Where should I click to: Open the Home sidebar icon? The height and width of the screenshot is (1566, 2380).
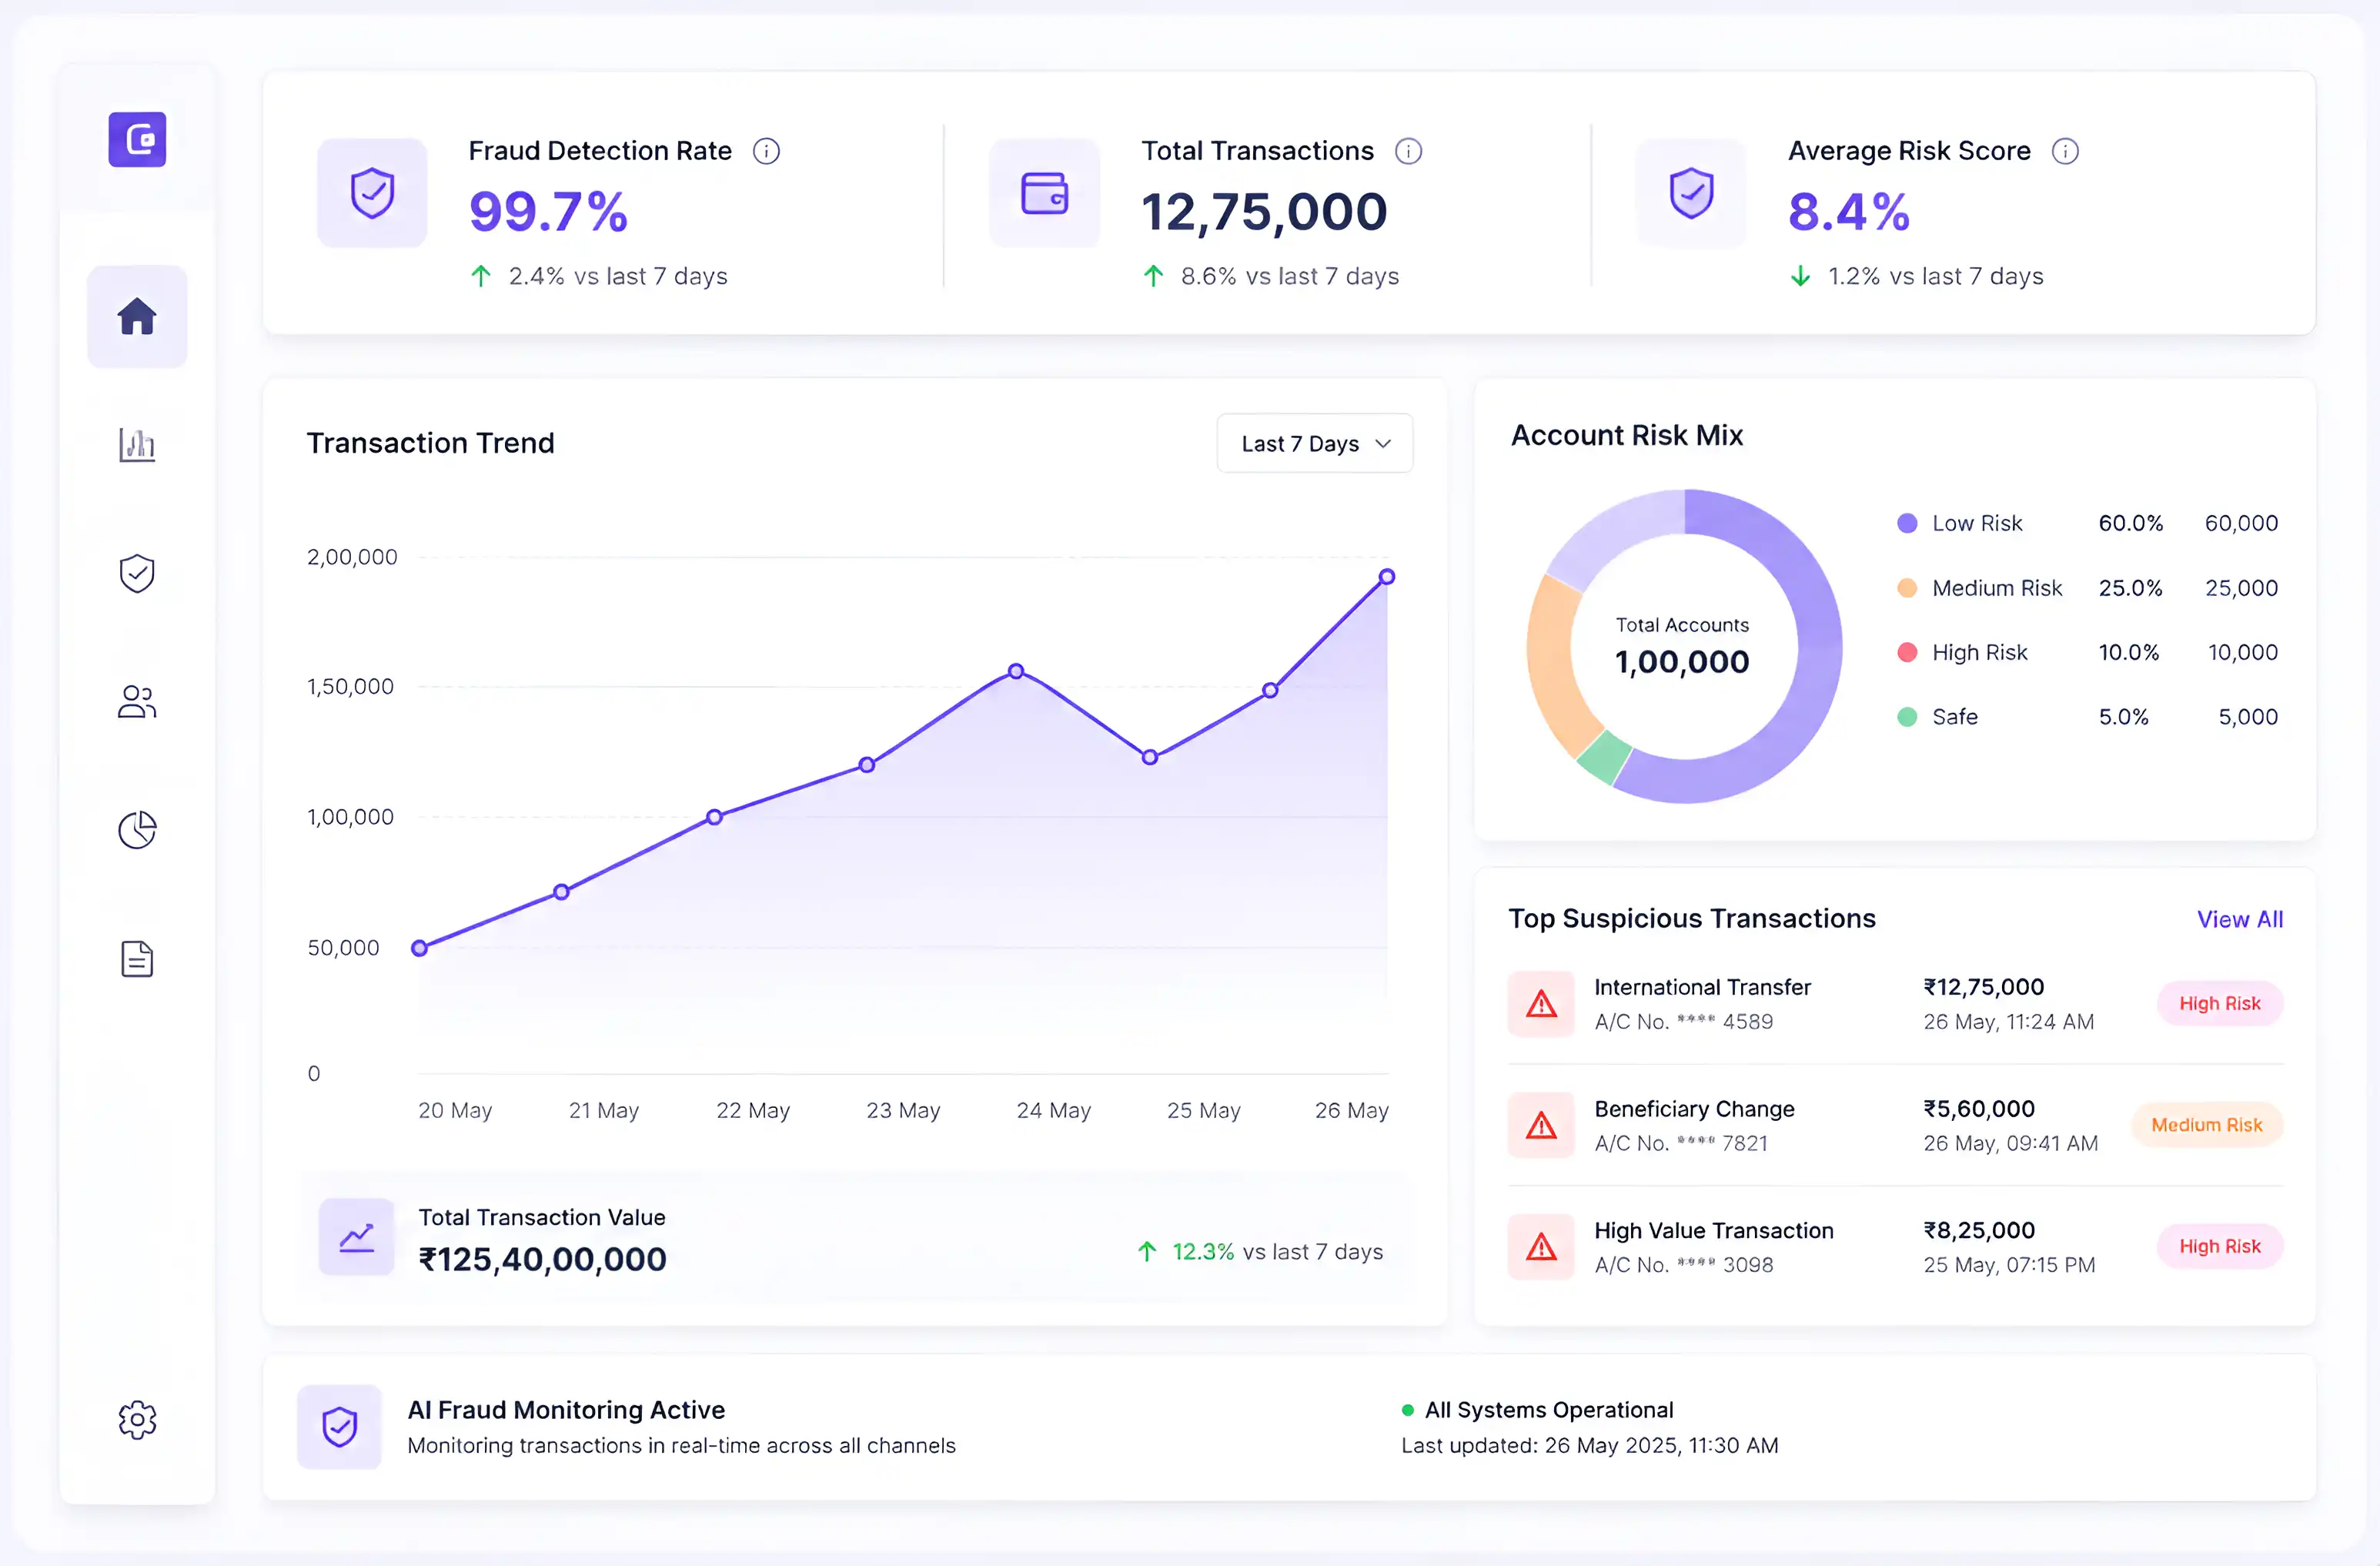point(137,316)
